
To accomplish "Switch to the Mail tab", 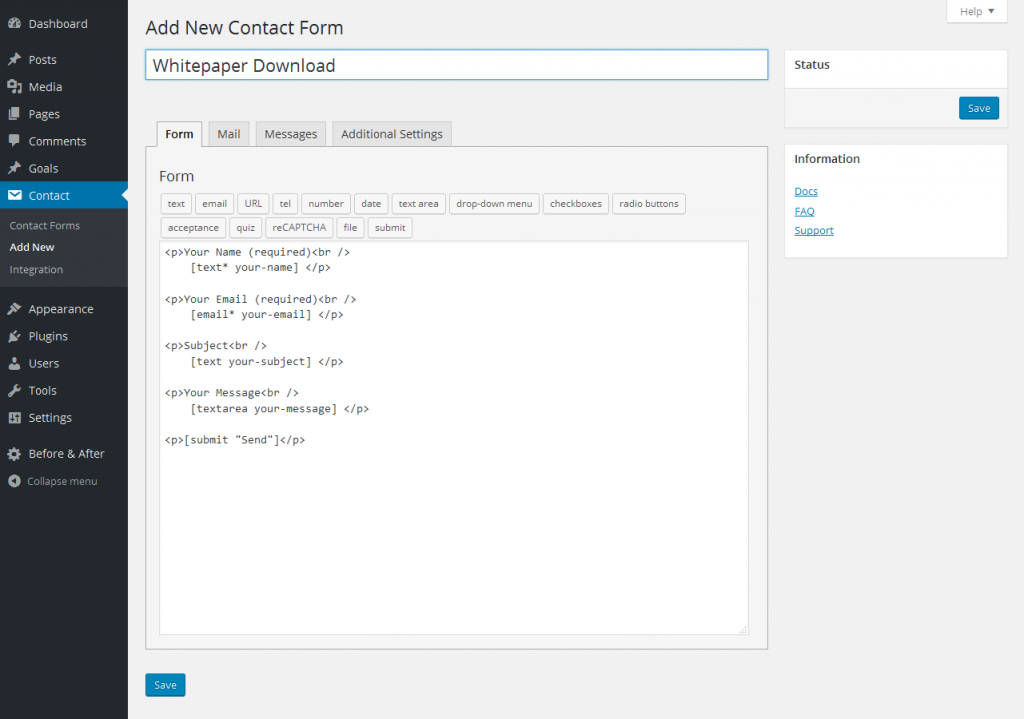I will 229,134.
